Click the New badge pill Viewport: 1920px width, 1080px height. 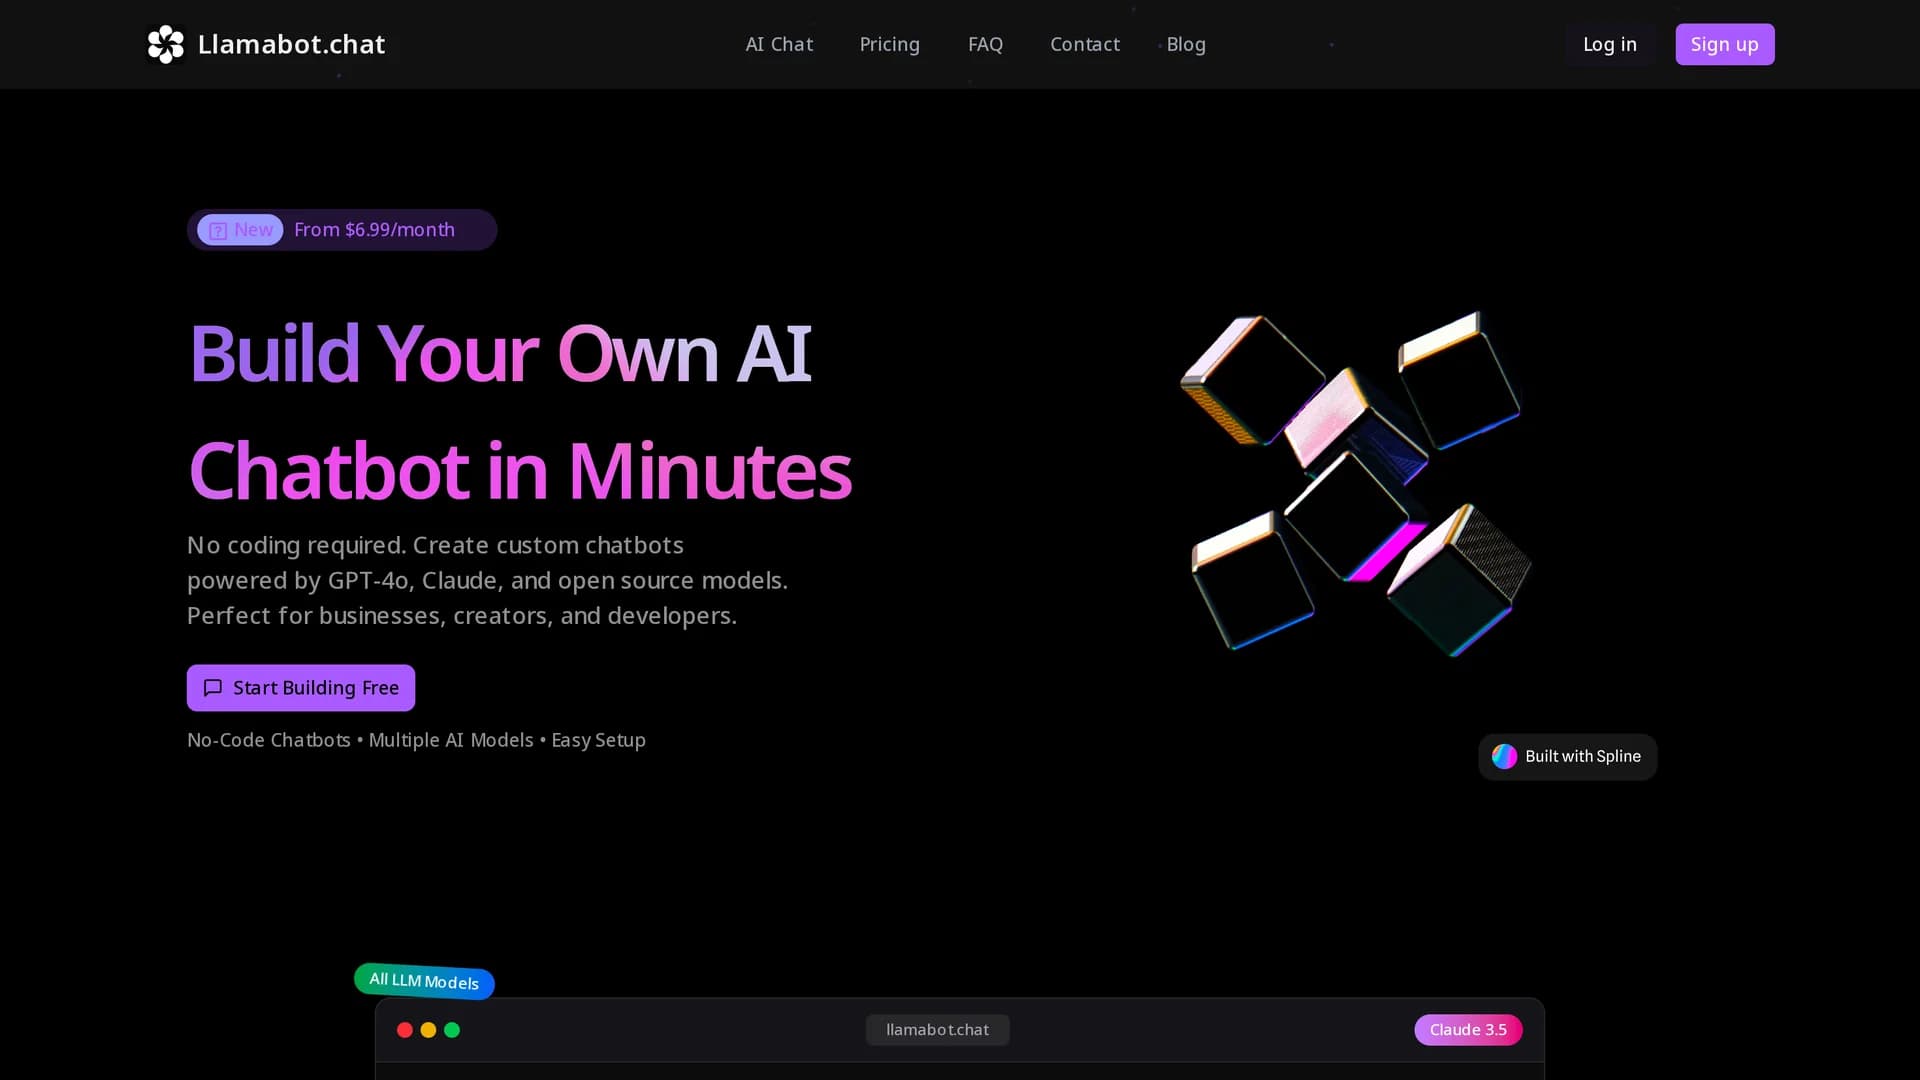point(240,230)
